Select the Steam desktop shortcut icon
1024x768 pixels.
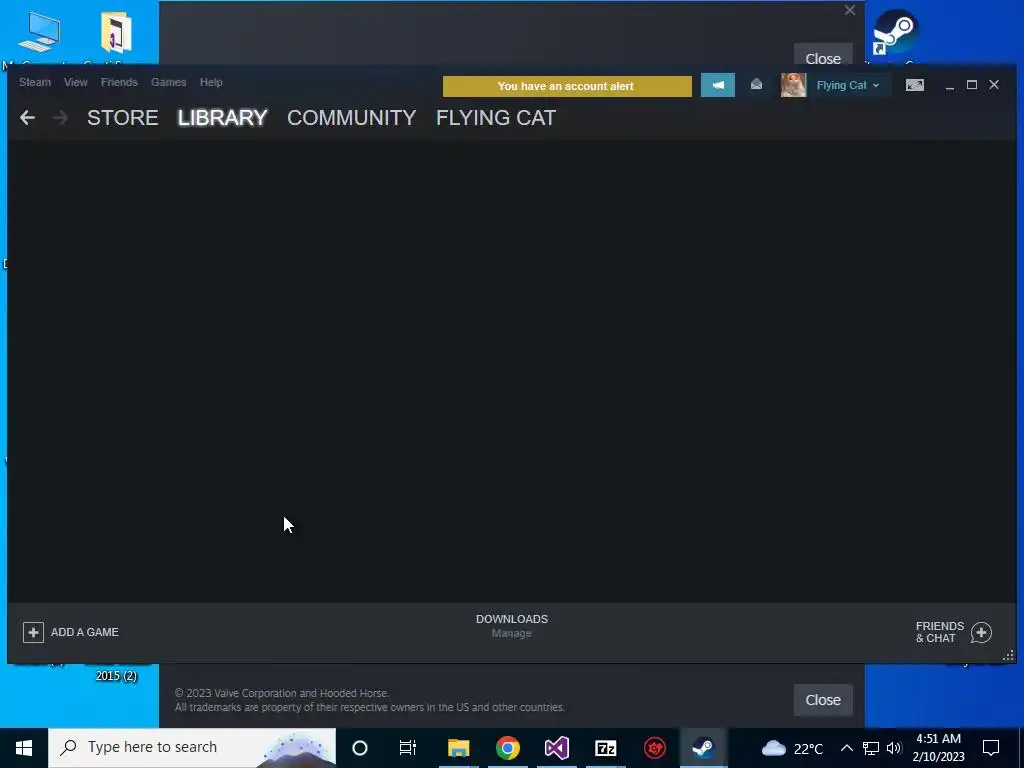tap(895, 33)
